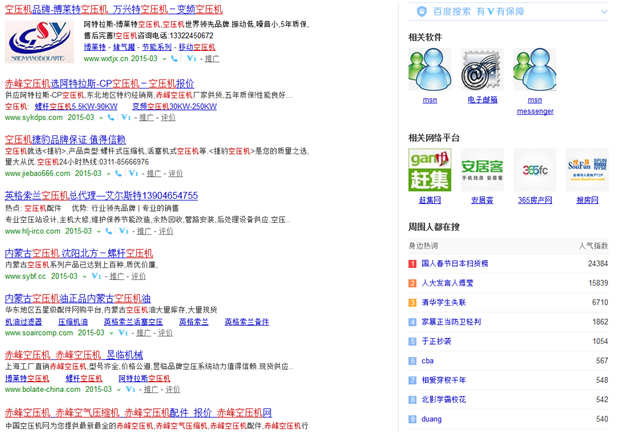Open dropdown arrow after www.hlj-irco.com 2015-03

click(98, 231)
